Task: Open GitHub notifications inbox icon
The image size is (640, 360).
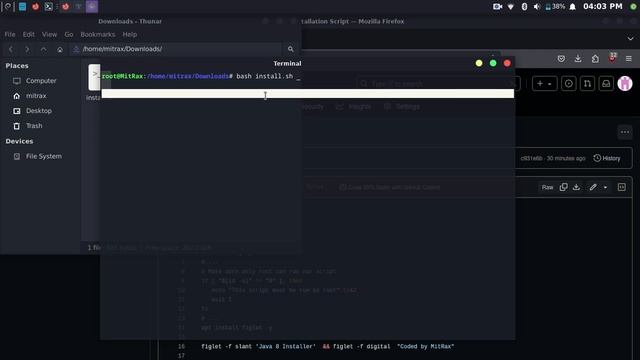Action: [x=606, y=84]
